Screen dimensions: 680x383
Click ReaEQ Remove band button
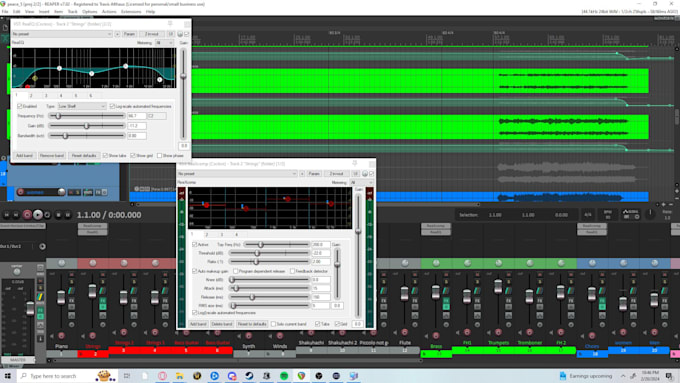pos(52,155)
